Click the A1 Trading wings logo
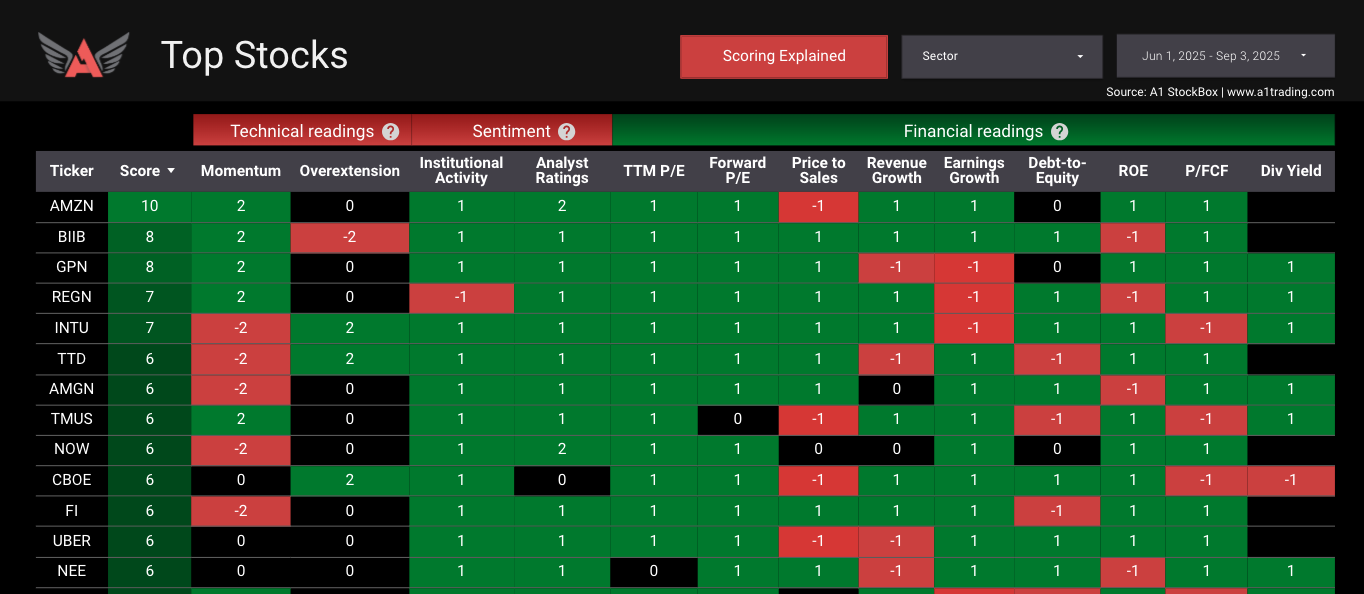1364x594 pixels. (83, 55)
